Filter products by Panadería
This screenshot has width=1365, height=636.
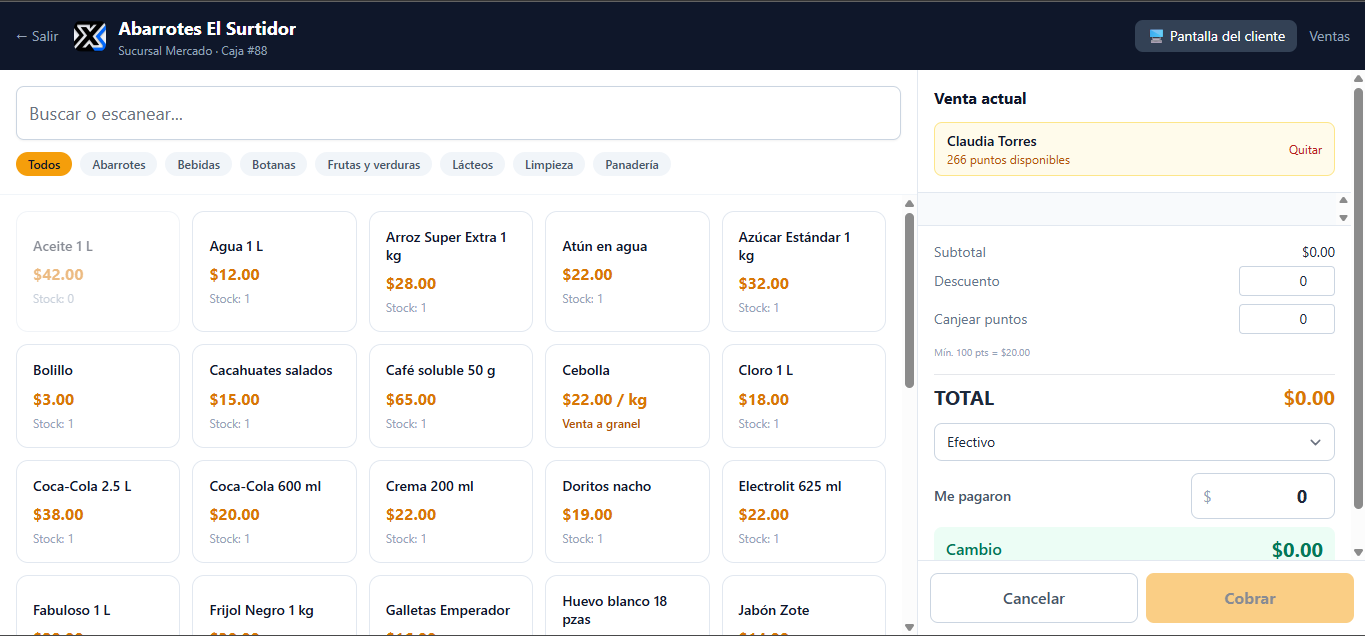coord(632,164)
